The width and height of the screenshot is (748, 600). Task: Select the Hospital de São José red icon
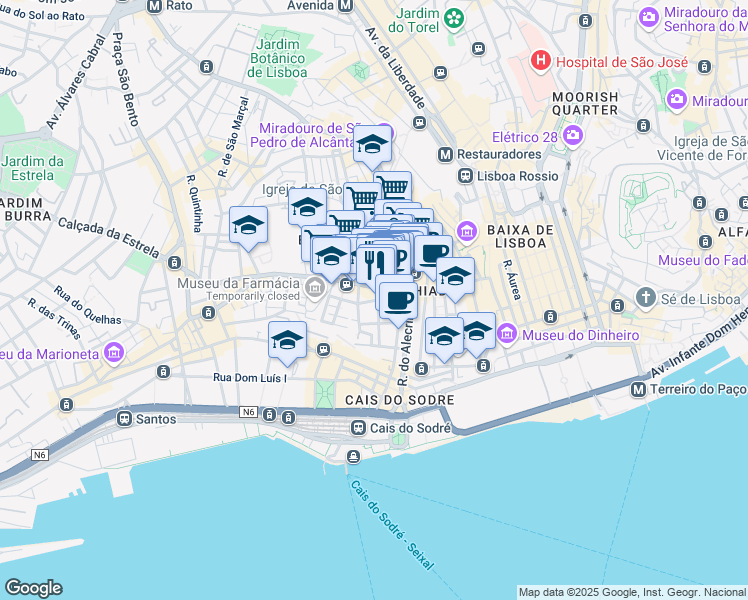[540, 62]
